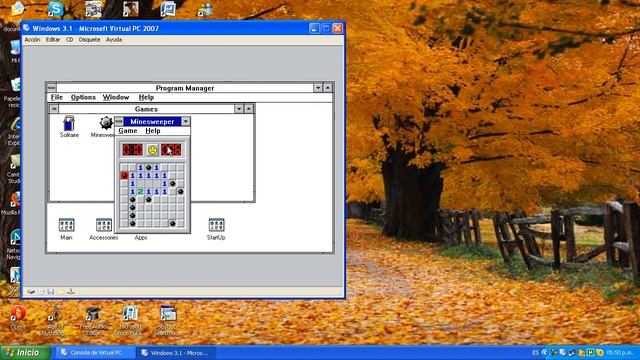The height and width of the screenshot is (360, 640).
Task: Select the Accessories program group icon
Action: tap(104, 229)
